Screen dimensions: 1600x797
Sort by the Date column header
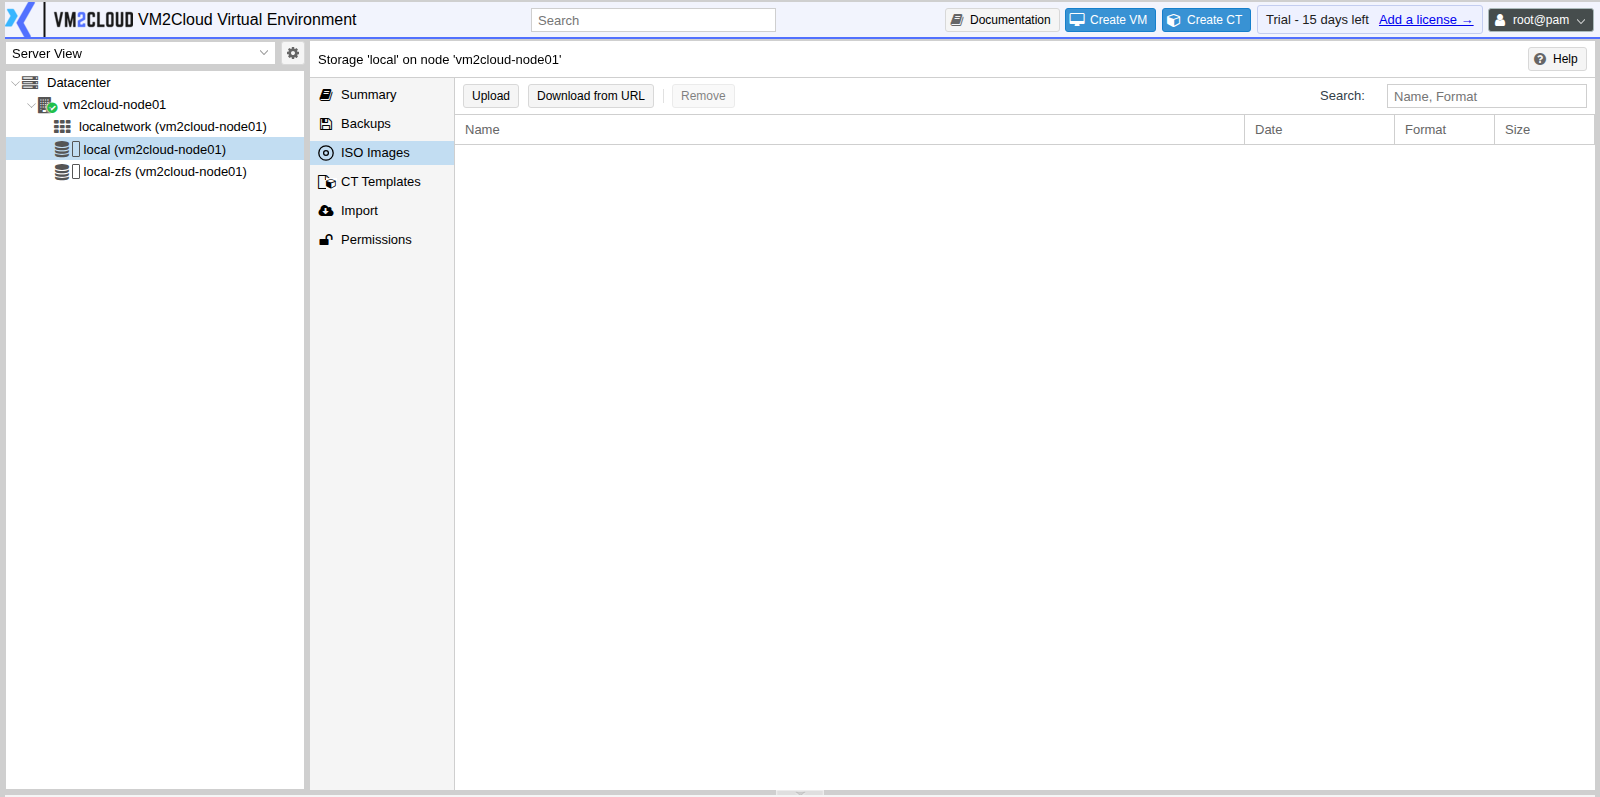click(x=1320, y=130)
